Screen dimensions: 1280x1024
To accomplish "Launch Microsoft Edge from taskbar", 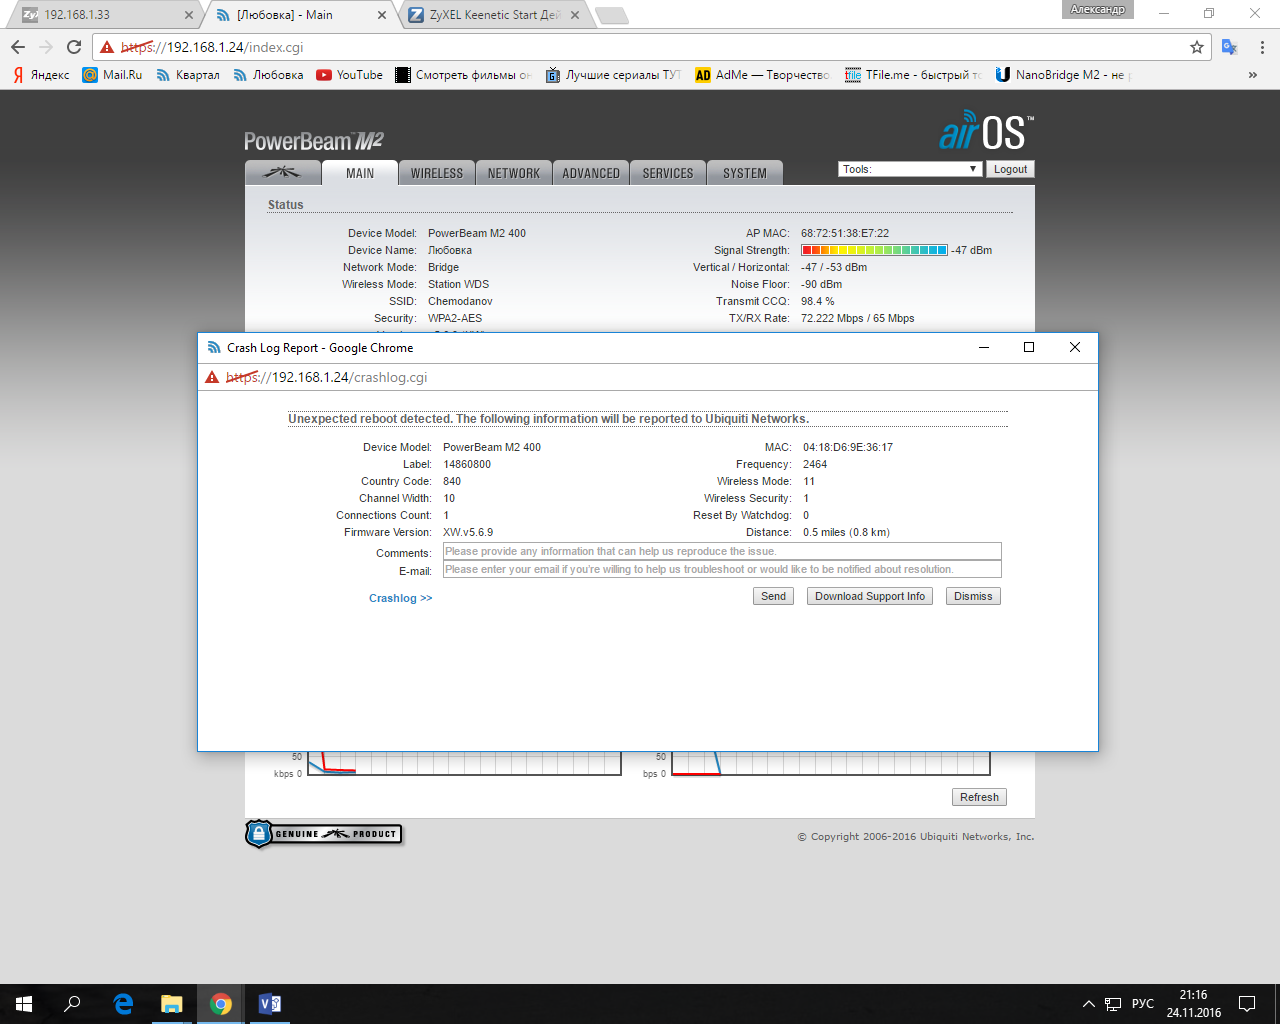I will pyautogui.click(x=123, y=1004).
